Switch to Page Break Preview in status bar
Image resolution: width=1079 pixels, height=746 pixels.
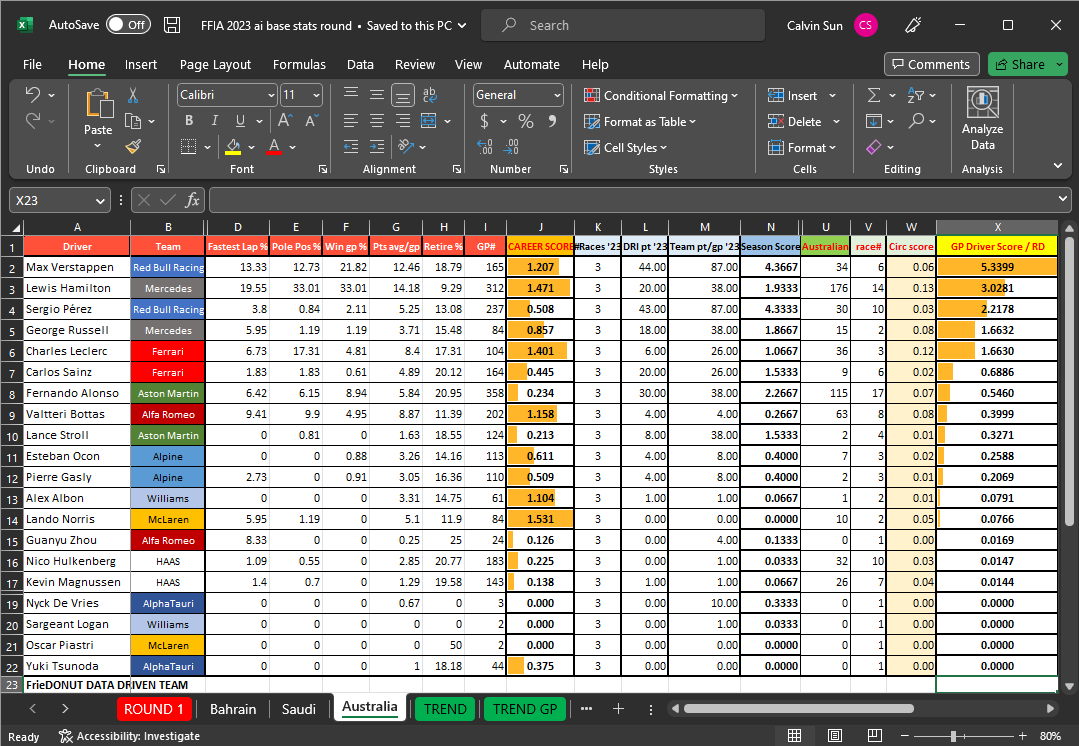pyautogui.click(x=875, y=736)
